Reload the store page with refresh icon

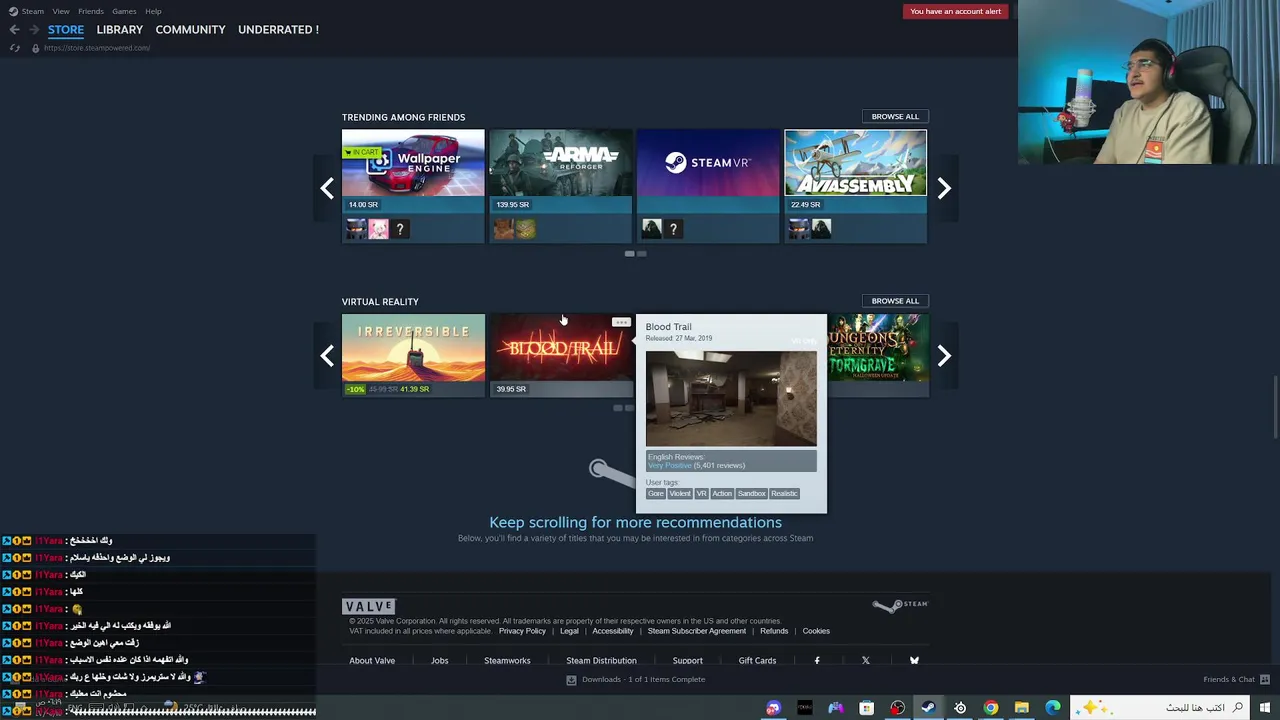click(14, 48)
